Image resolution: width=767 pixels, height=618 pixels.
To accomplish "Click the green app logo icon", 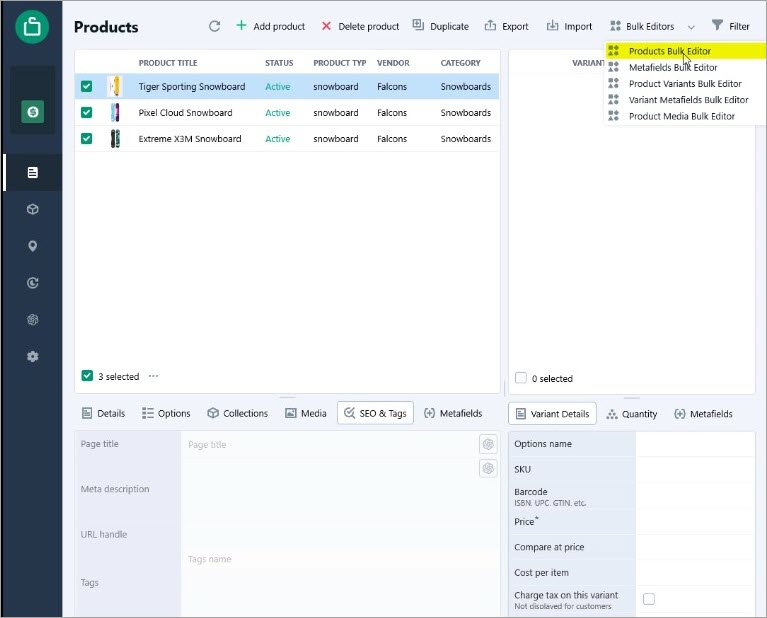I will coord(32,26).
